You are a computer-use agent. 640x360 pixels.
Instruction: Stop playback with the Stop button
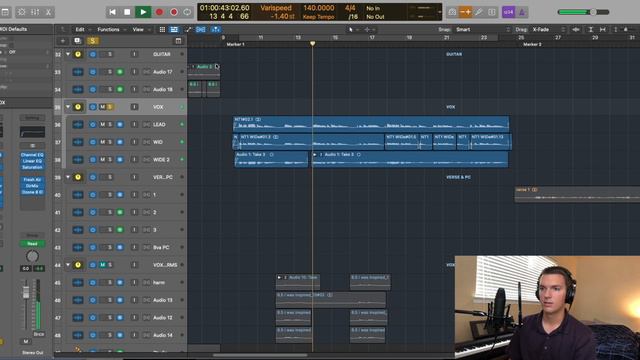pyautogui.click(x=127, y=12)
